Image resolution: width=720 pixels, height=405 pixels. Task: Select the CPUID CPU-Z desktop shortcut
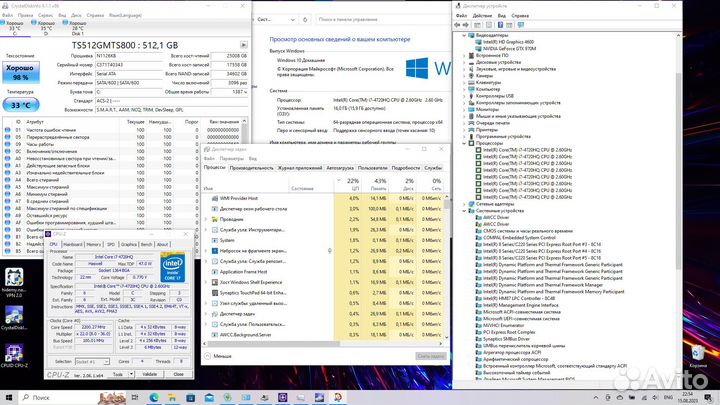[14, 356]
